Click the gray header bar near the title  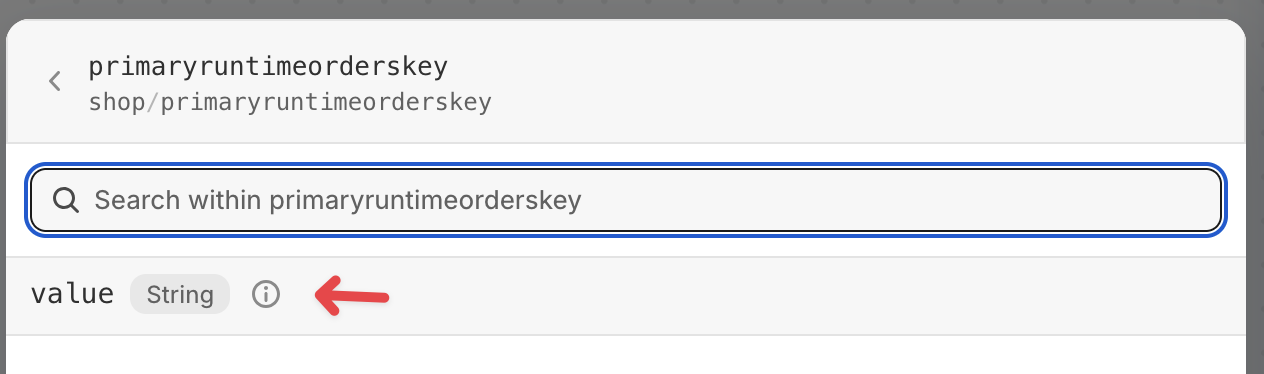tap(850, 82)
